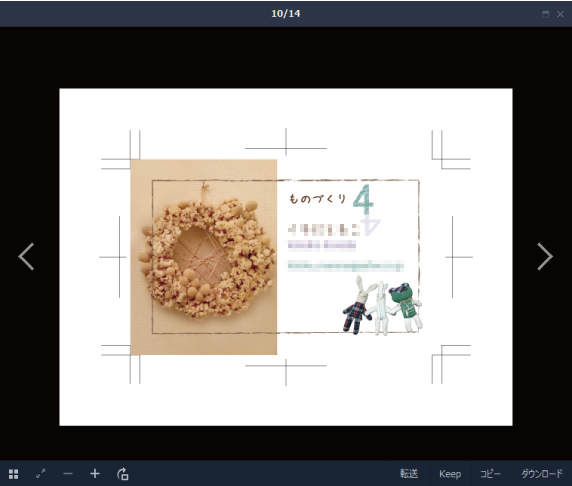Maximize the viewer window
The image size is (572, 486).
pos(546,14)
